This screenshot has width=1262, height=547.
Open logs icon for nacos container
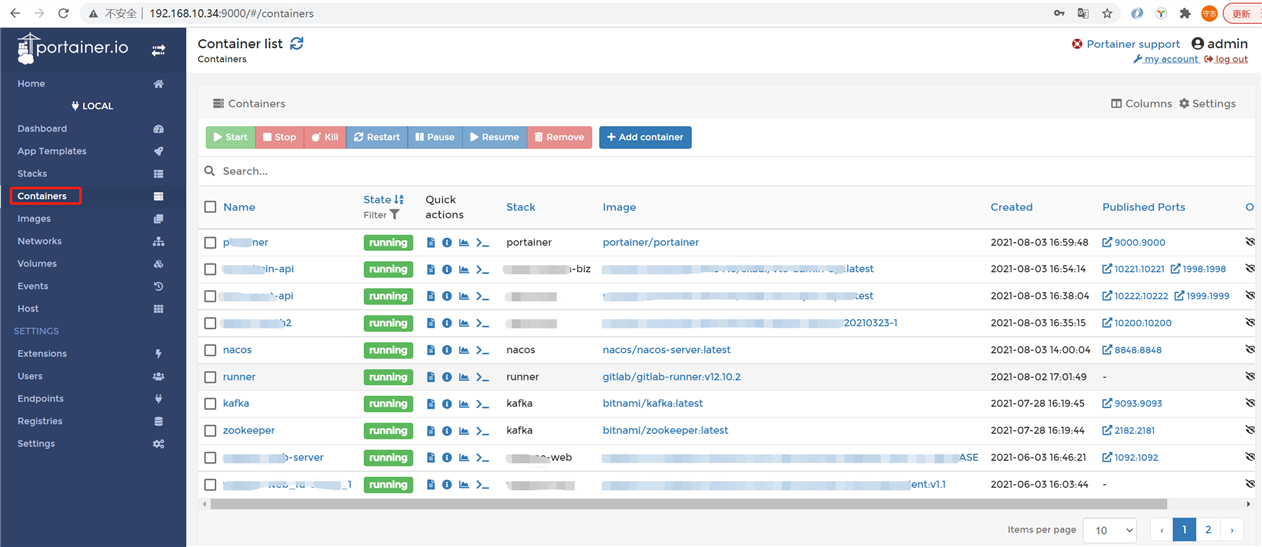point(431,350)
